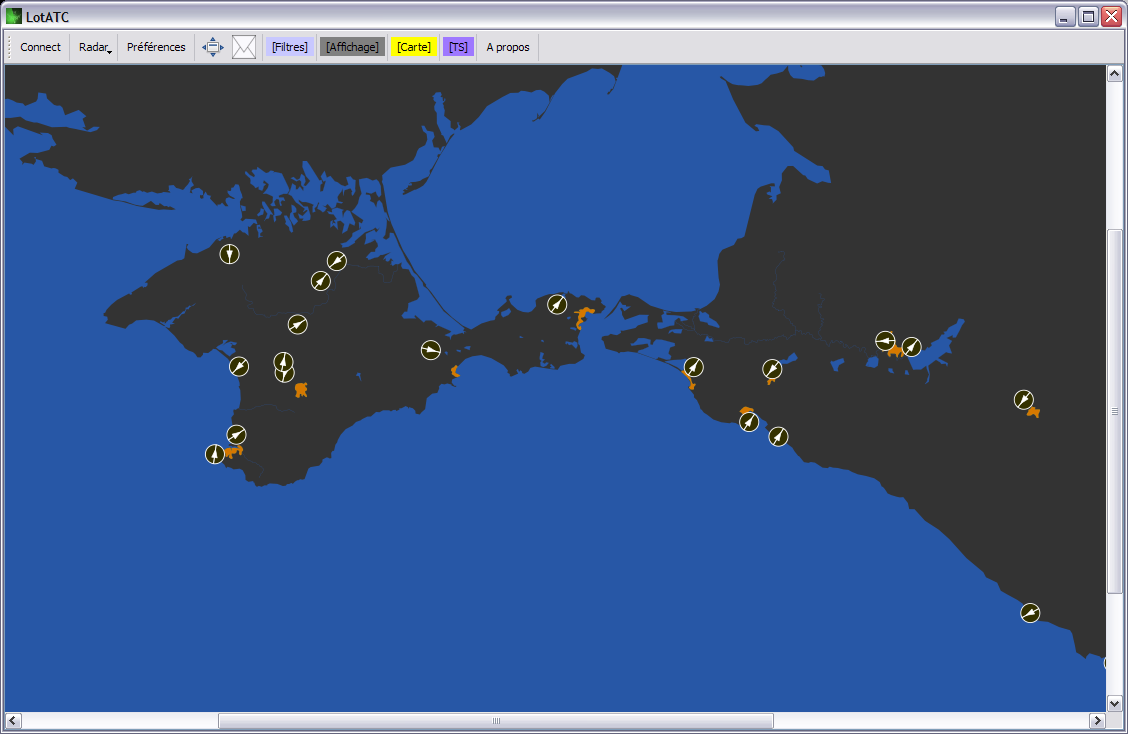Open the A propos menu item

(508, 47)
